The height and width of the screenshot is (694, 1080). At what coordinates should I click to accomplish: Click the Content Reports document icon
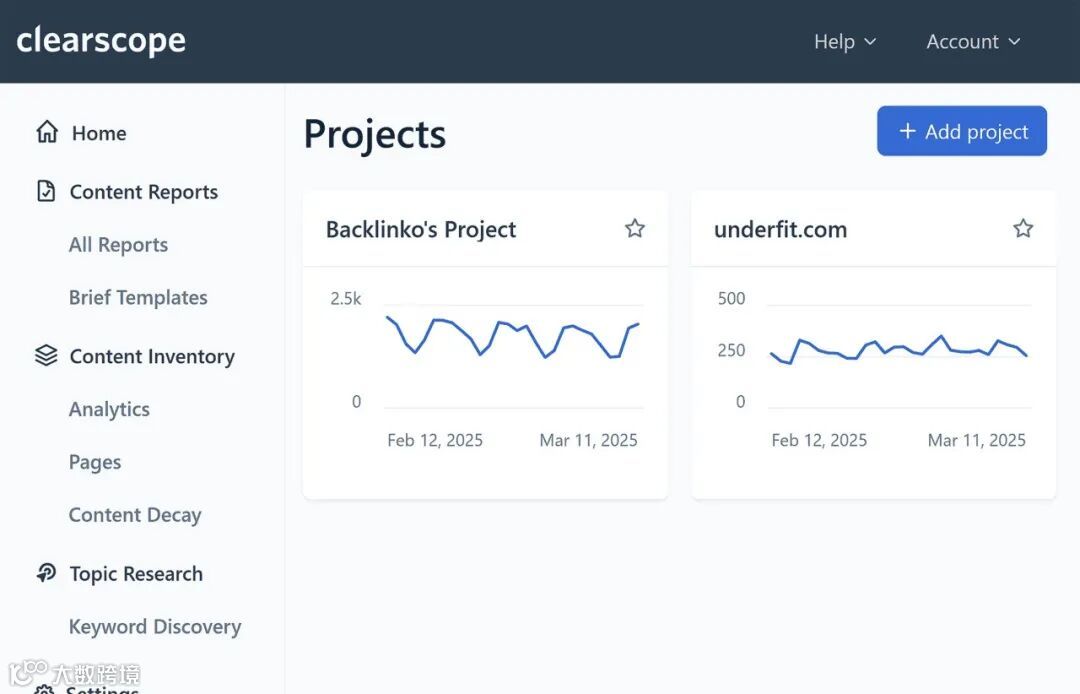[x=46, y=191]
